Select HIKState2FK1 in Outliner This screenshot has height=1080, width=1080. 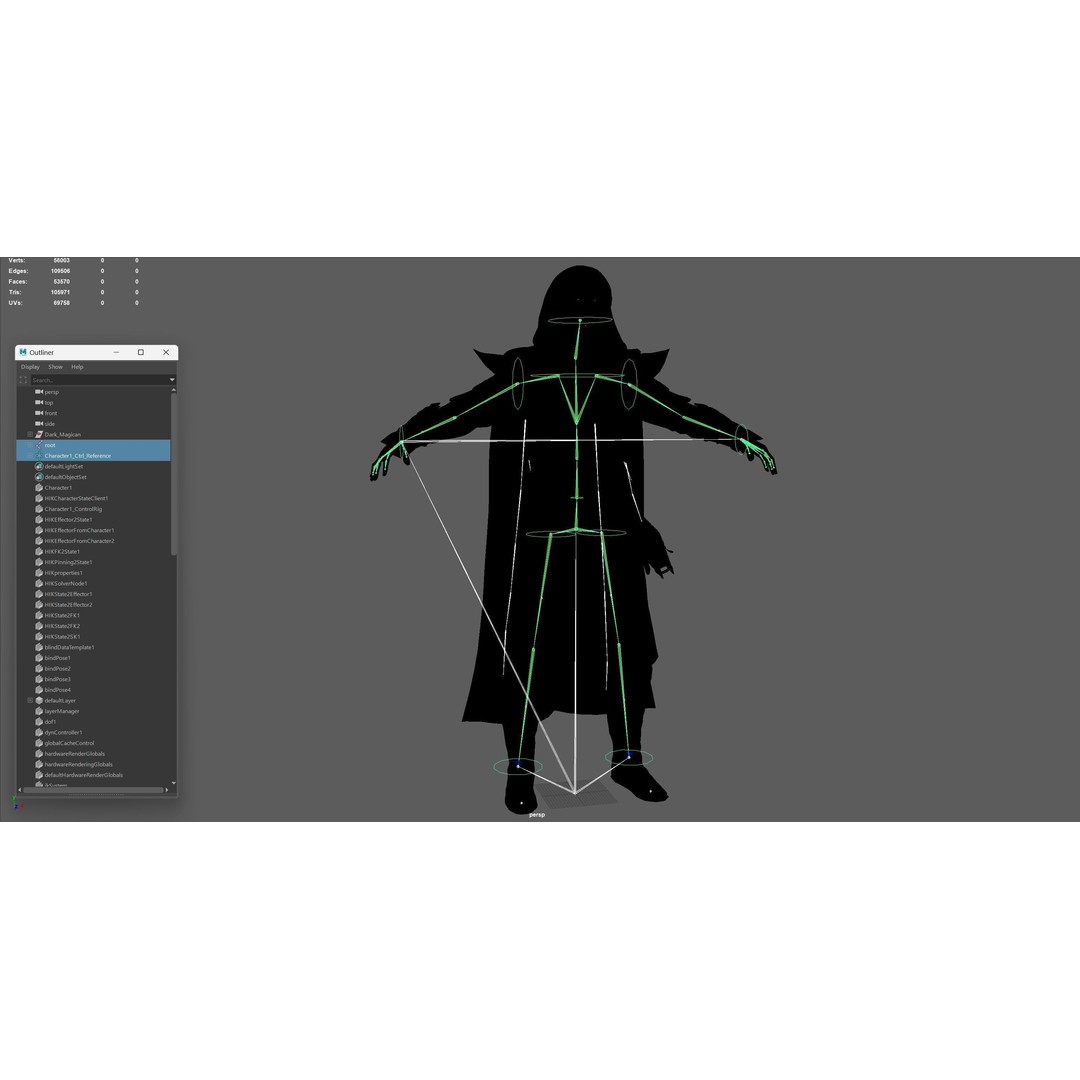click(x=62, y=616)
